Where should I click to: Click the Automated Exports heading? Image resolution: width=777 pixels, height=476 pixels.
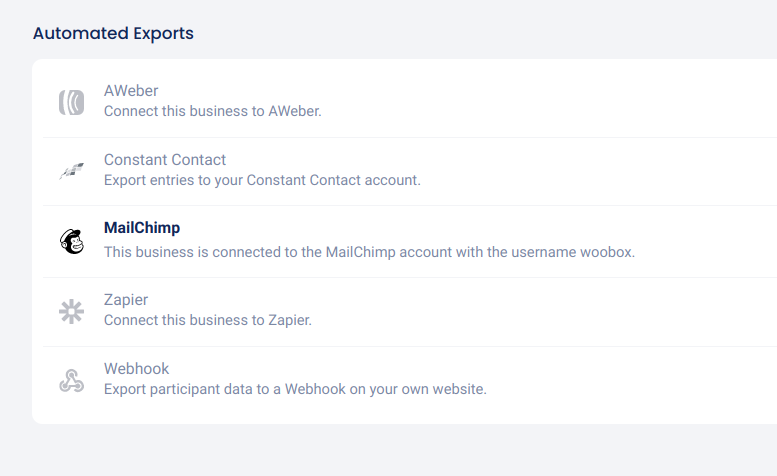coord(113,34)
